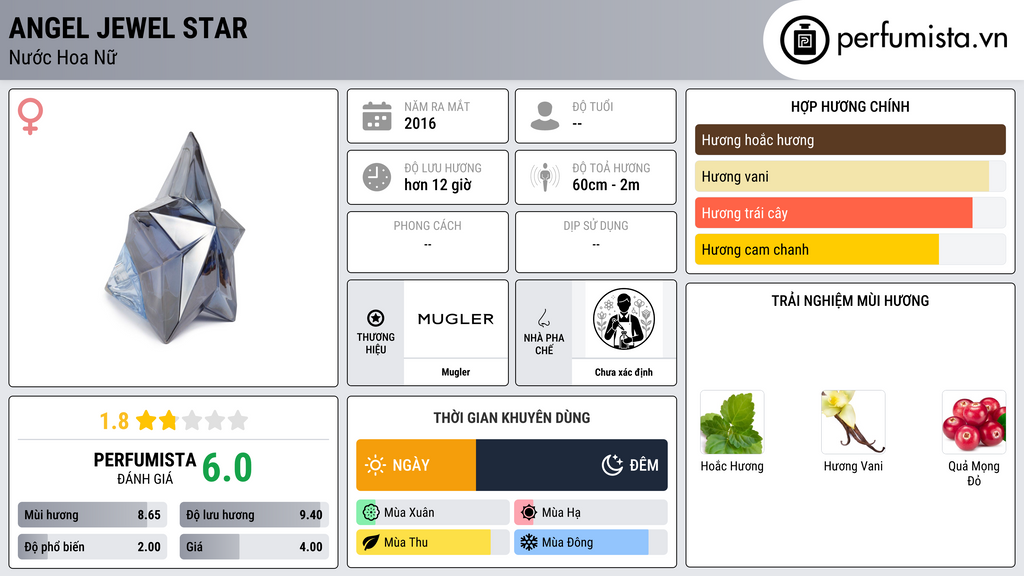
Task: Click the orange-red Hương trái cây bar
Action: [x=850, y=213]
